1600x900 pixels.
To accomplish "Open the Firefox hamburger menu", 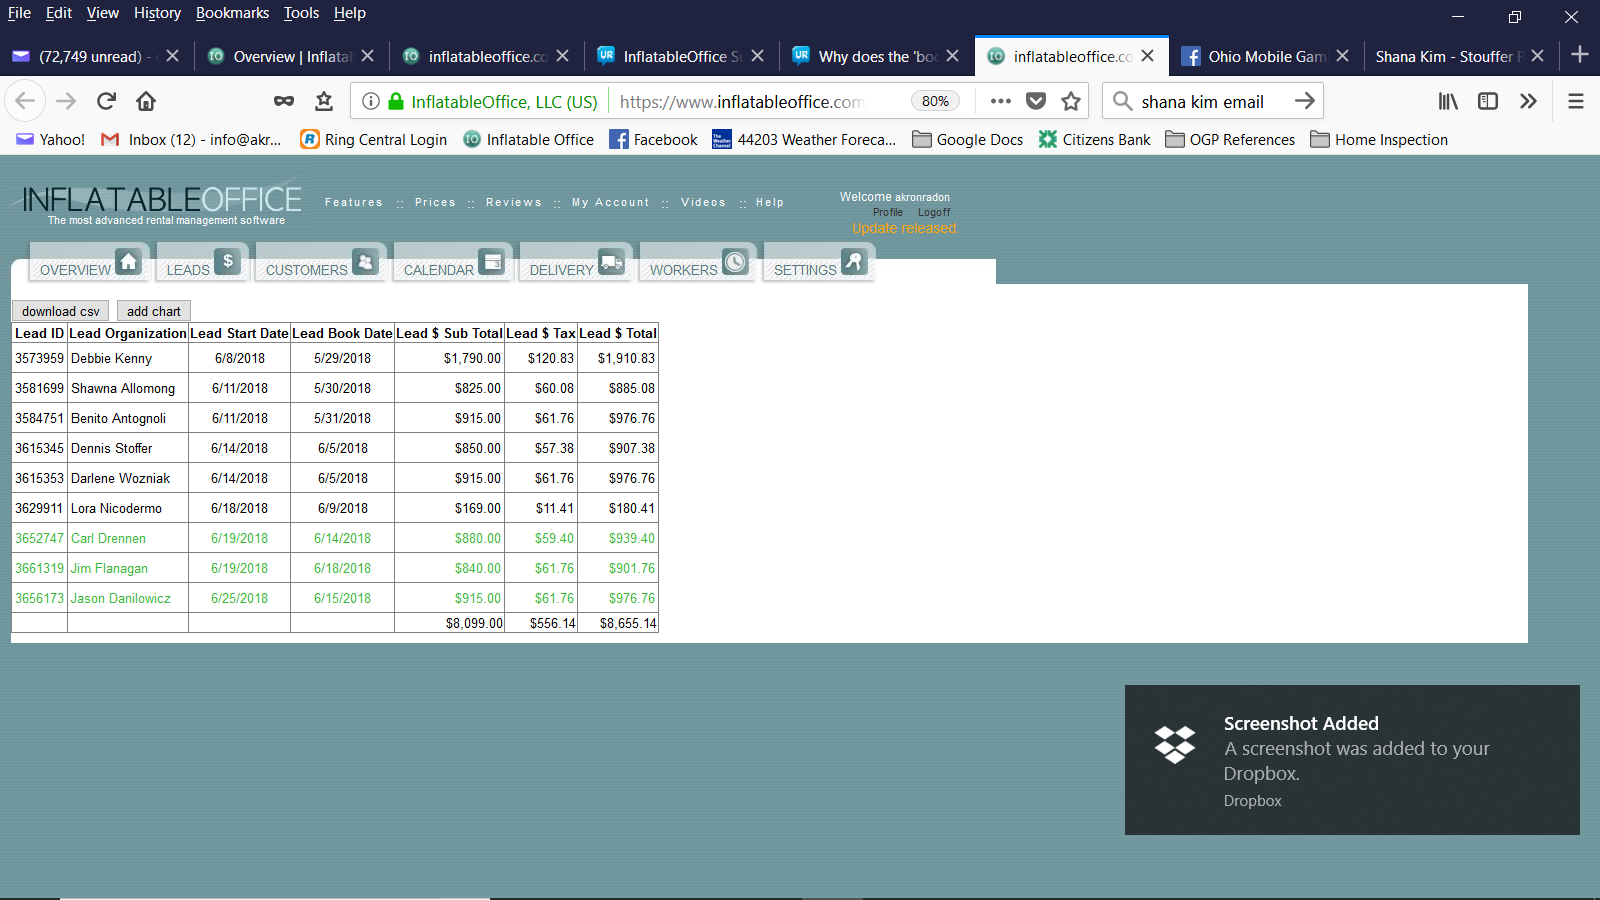I will pyautogui.click(x=1576, y=101).
